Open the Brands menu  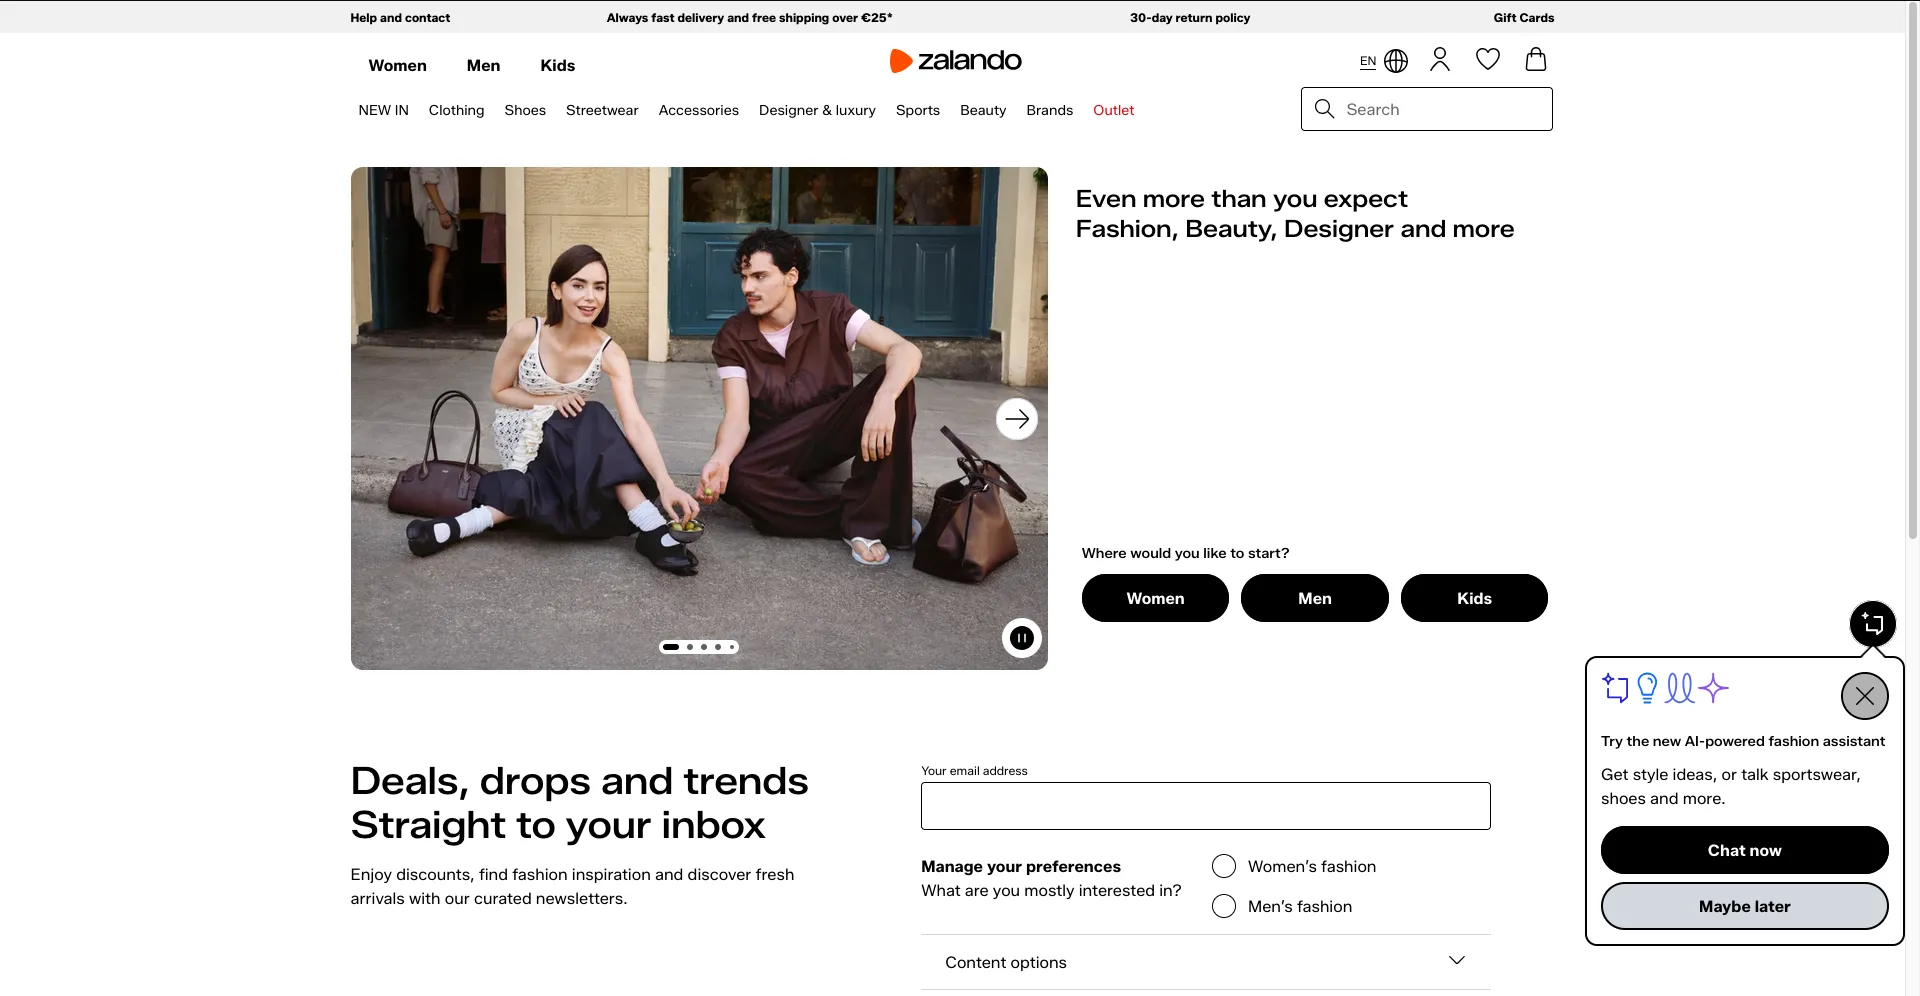tap(1049, 110)
